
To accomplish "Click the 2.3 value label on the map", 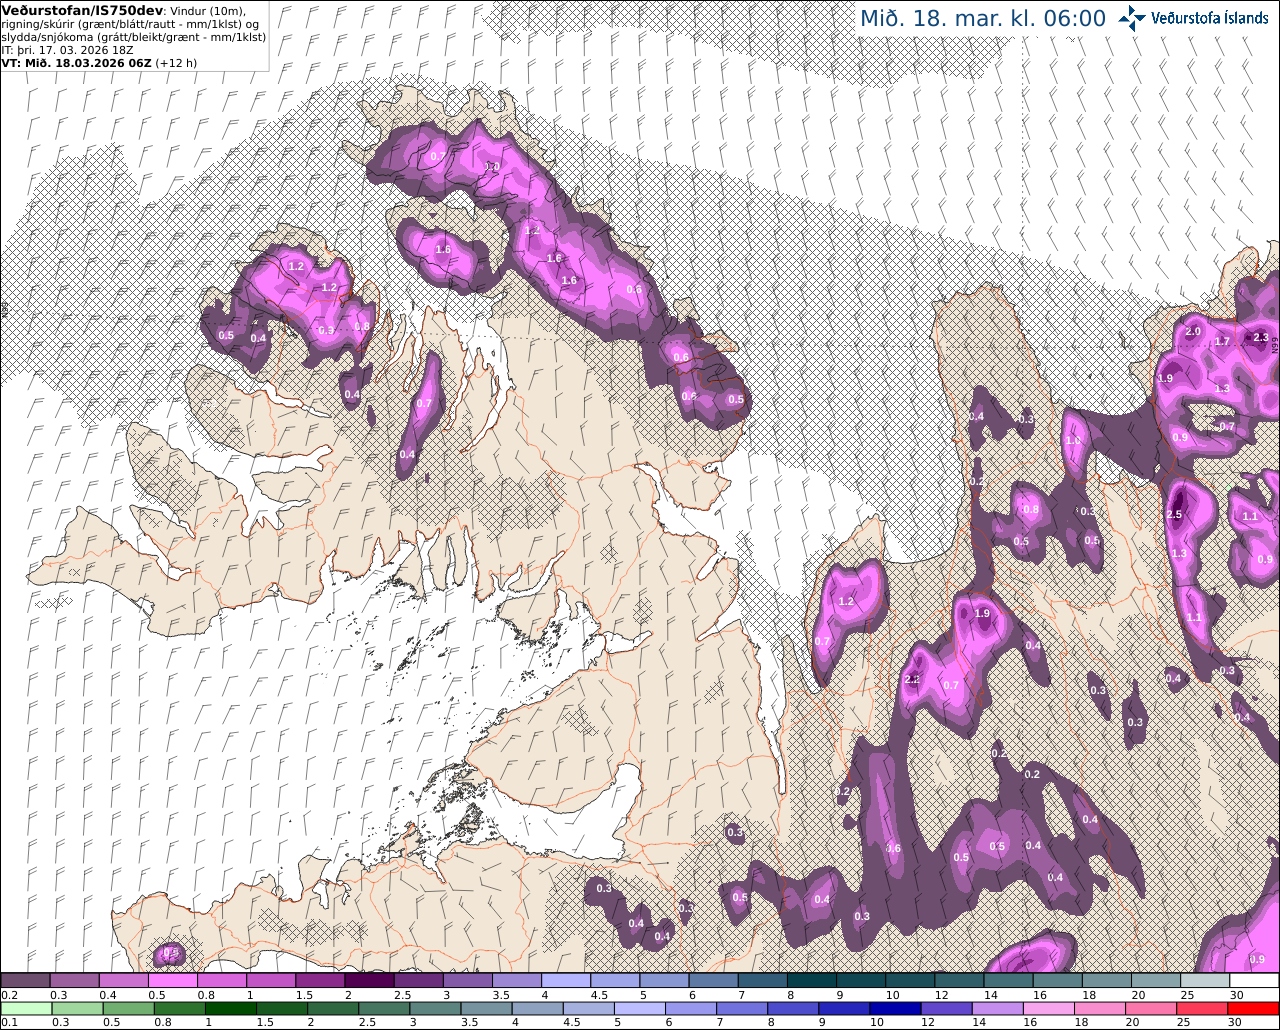I will [1260, 338].
